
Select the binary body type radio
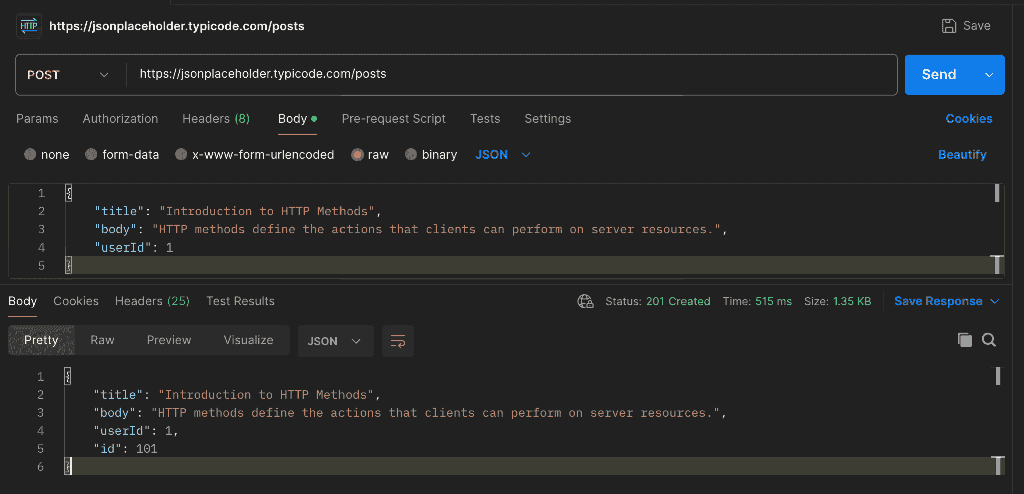pyautogui.click(x=411, y=155)
